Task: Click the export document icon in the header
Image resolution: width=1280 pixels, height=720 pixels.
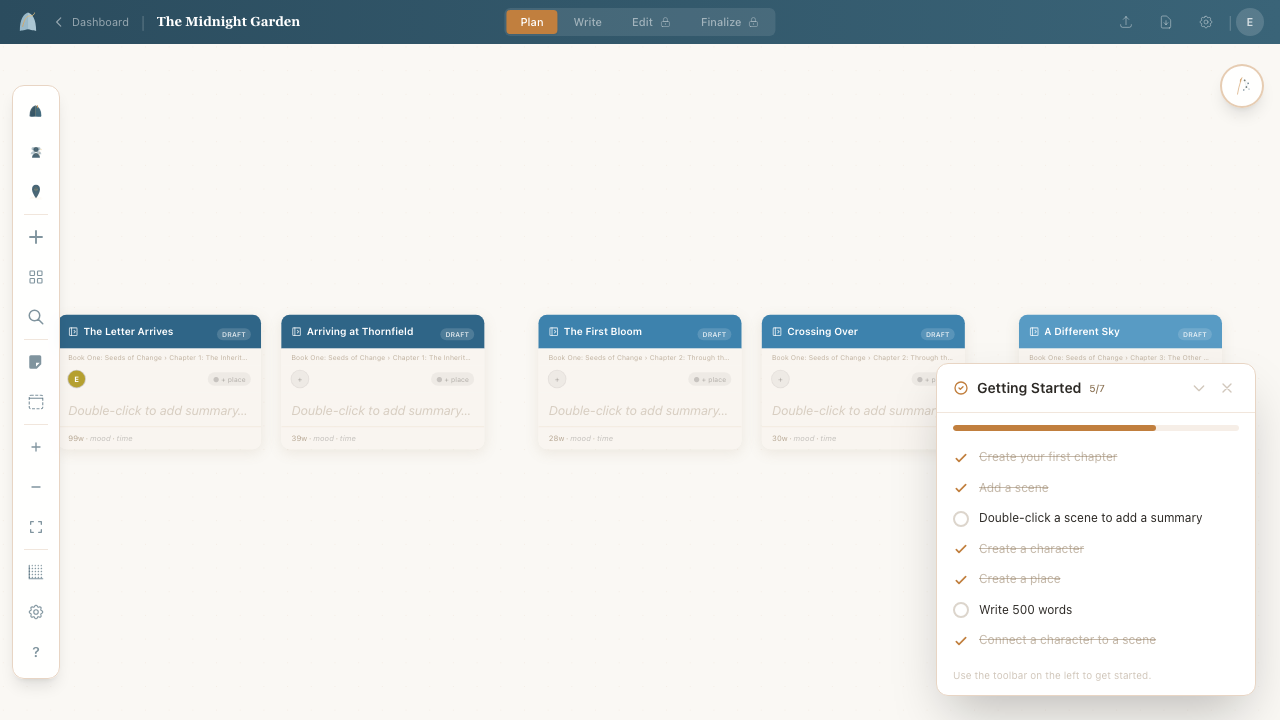Action: pyautogui.click(x=1166, y=21)
